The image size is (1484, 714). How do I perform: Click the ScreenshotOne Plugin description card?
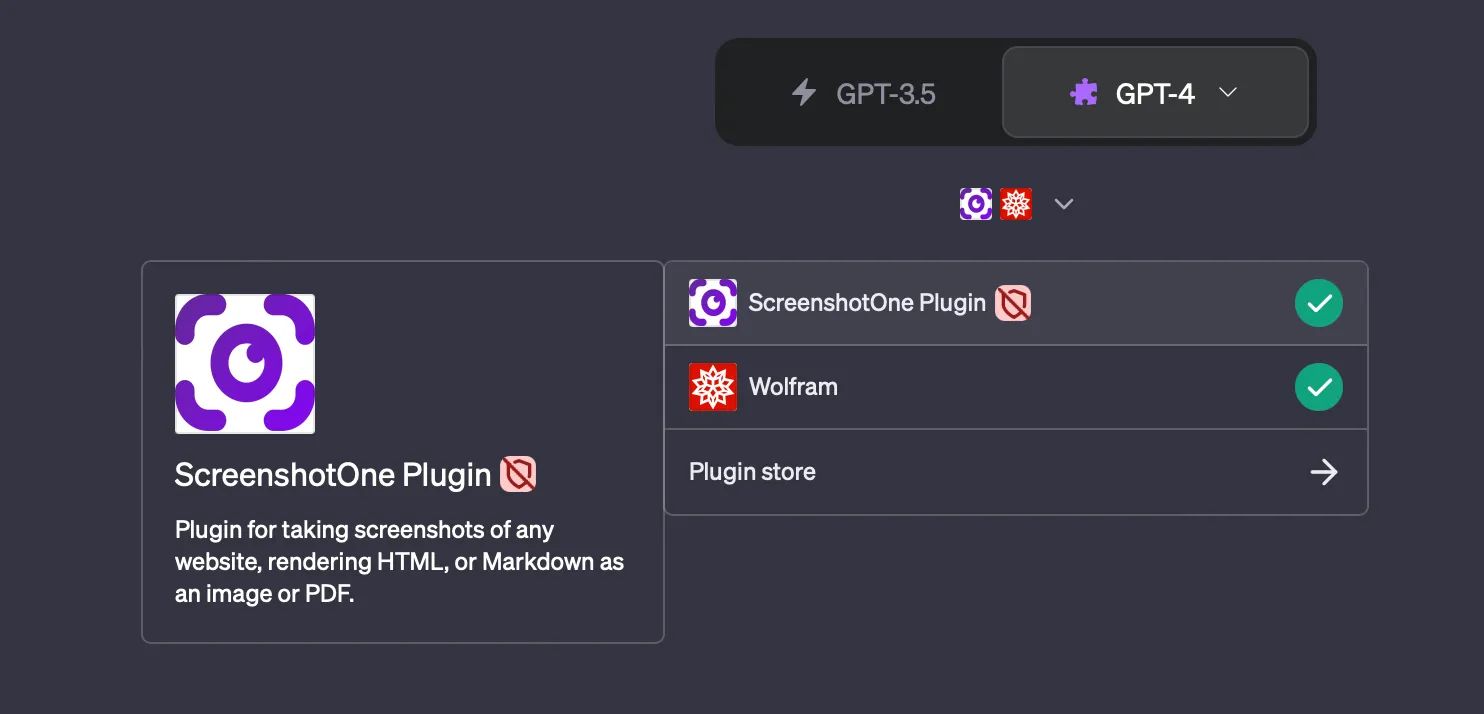click(402, 450)
